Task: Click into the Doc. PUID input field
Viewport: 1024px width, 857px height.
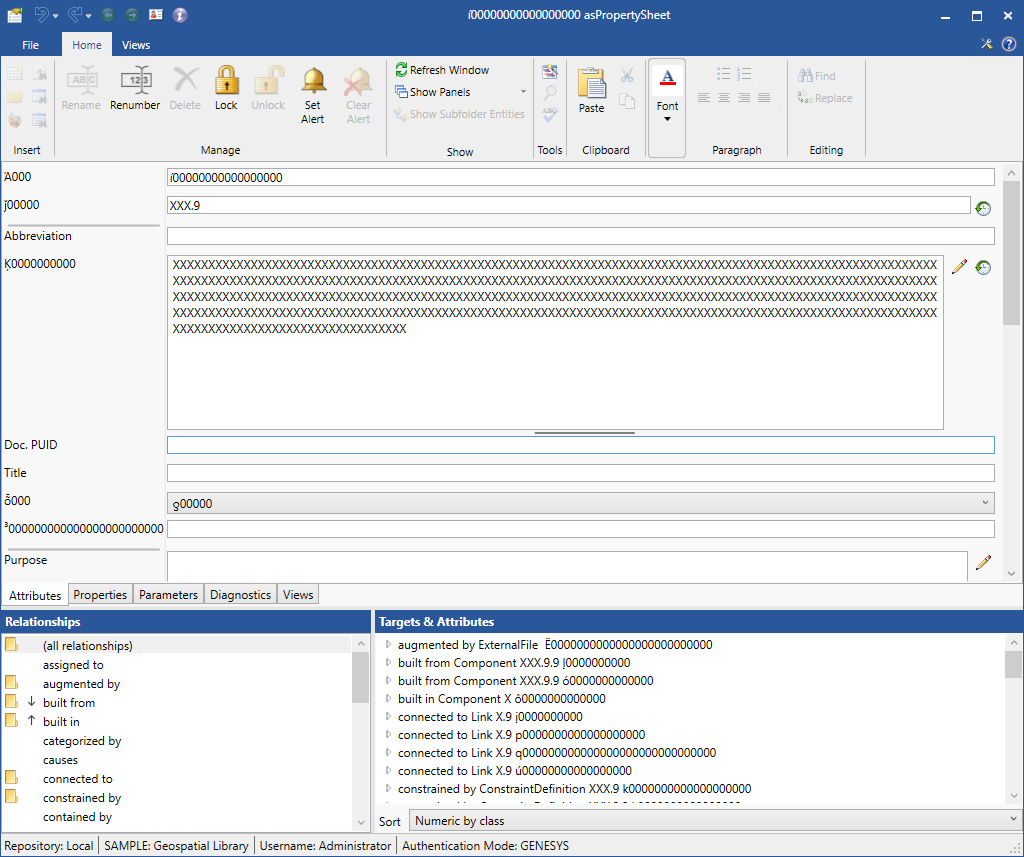Action: 580,445
